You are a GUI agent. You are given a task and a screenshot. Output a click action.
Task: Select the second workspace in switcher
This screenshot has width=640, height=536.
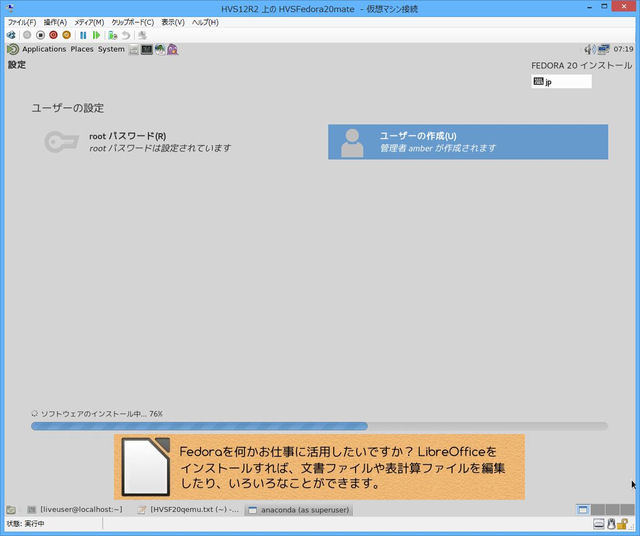598,509
